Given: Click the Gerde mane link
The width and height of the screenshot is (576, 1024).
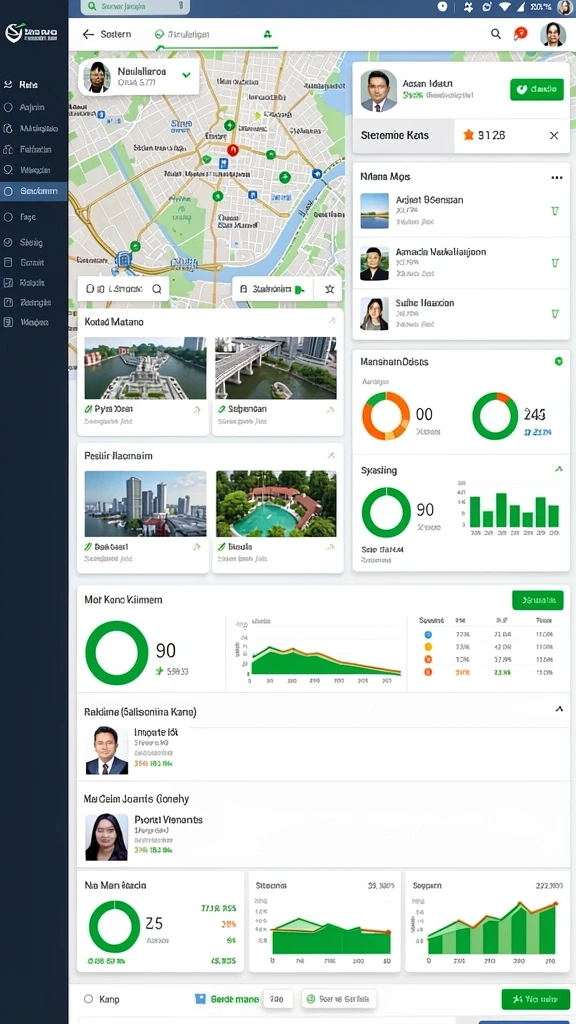Looking at the screenshot, I should click(235, 999).
